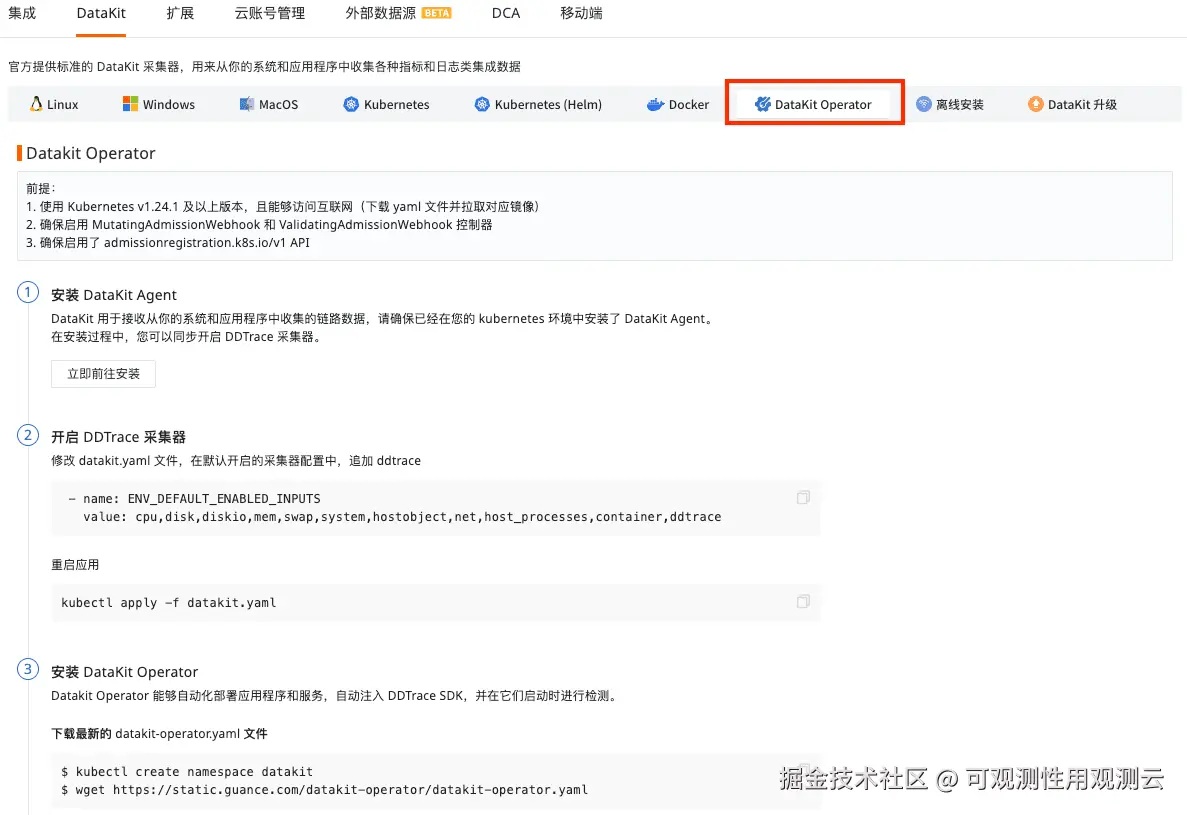Click the 开启 DDTrace 采集器 heading
Screen dimensions: 1187x815
118,437
